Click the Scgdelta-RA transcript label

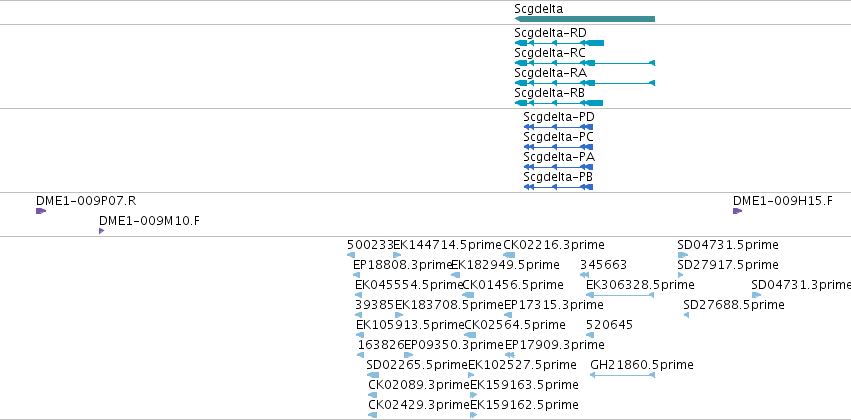(550, 73)
